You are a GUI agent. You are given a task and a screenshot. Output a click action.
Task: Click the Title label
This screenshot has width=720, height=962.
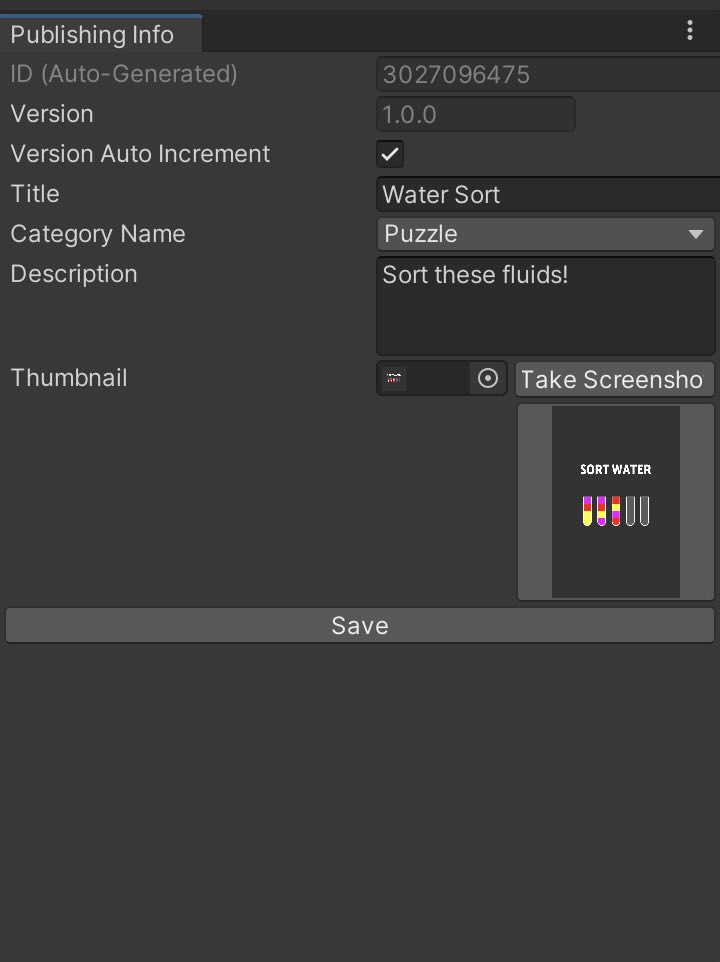pos(35,194)
